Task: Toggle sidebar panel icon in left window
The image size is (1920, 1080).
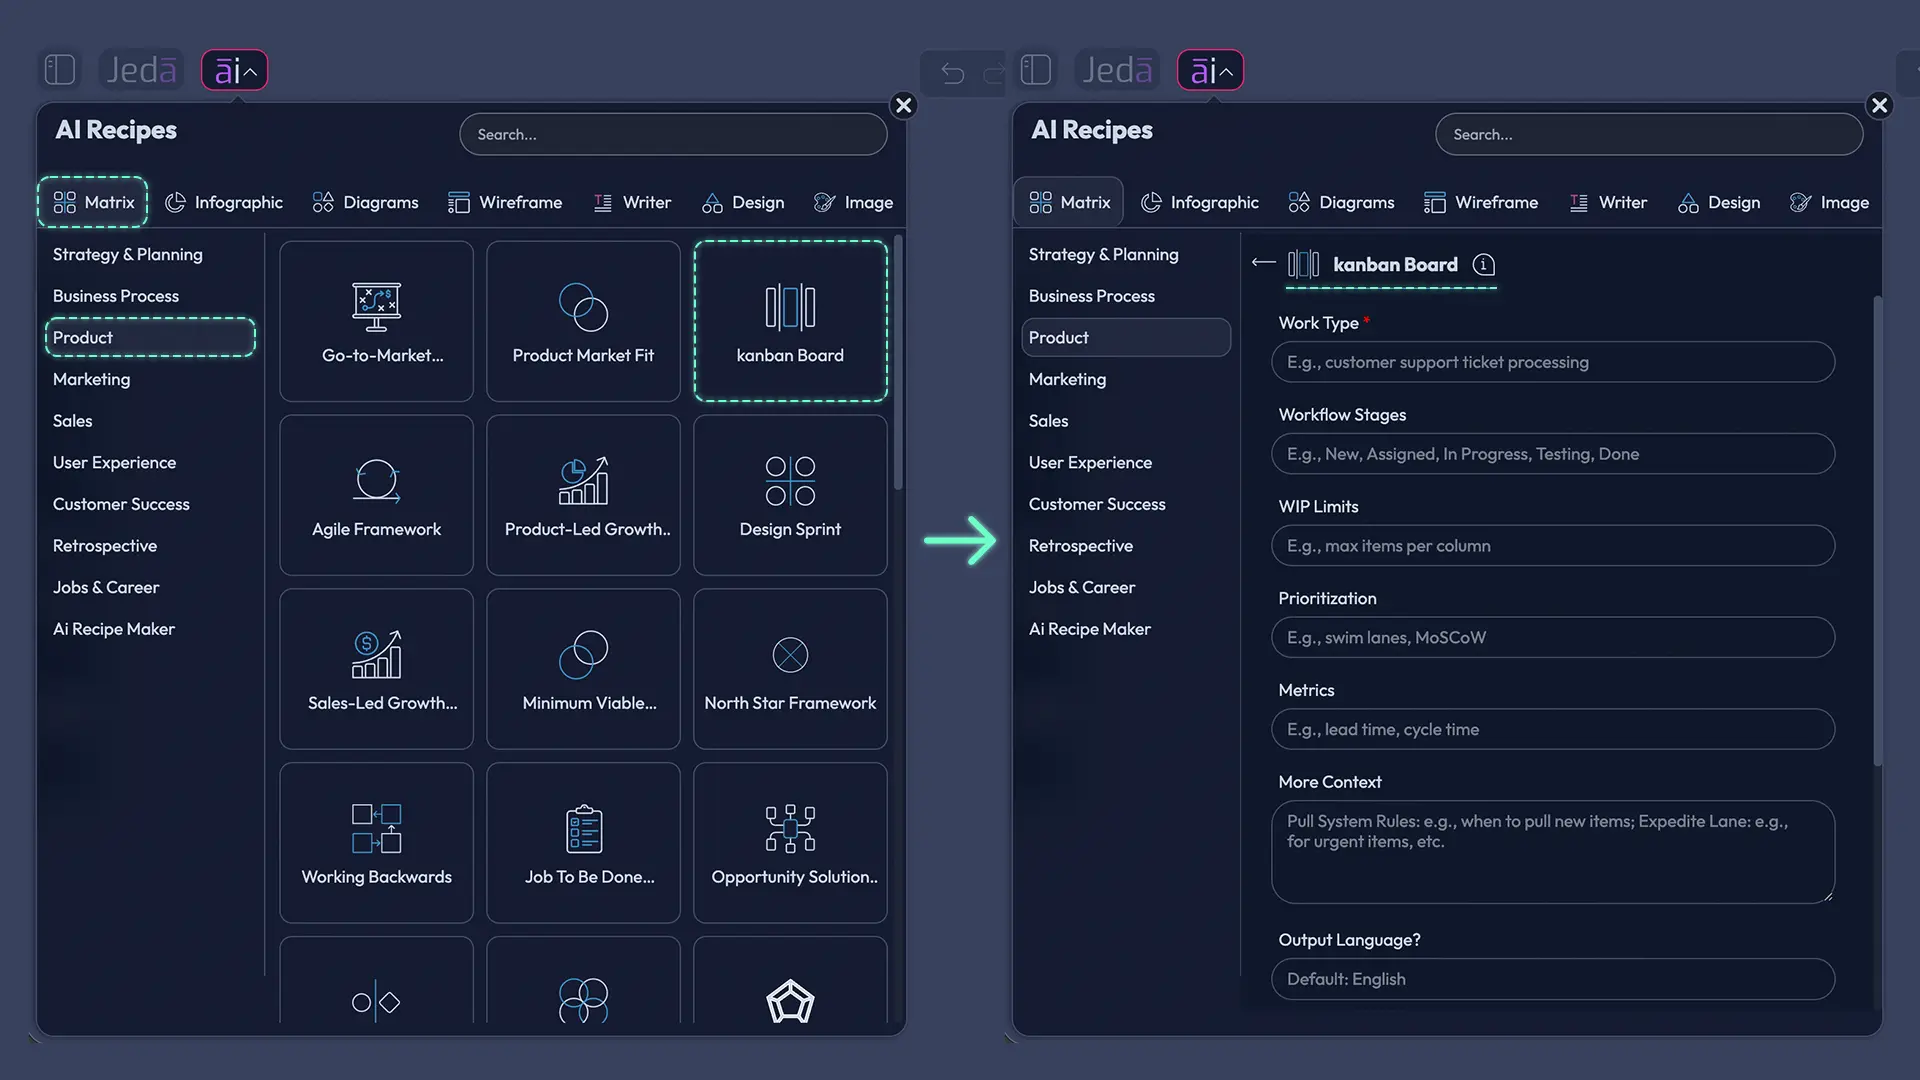Action: 60,70
